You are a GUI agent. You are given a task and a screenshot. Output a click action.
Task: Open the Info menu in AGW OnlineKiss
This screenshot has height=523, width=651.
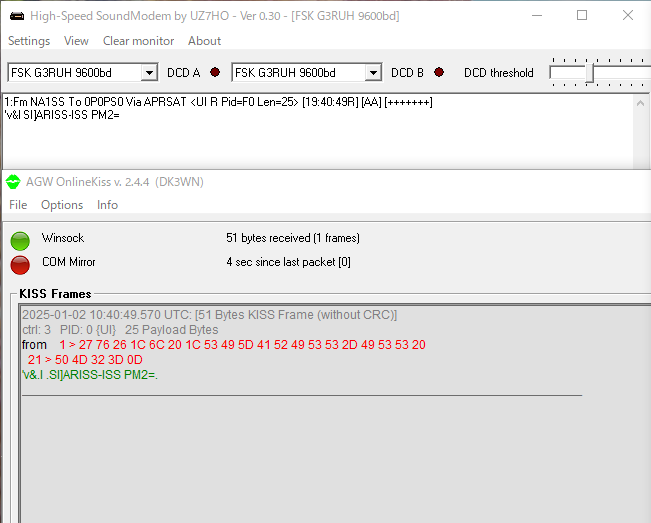pyautogui.click(x=107, y=205)
